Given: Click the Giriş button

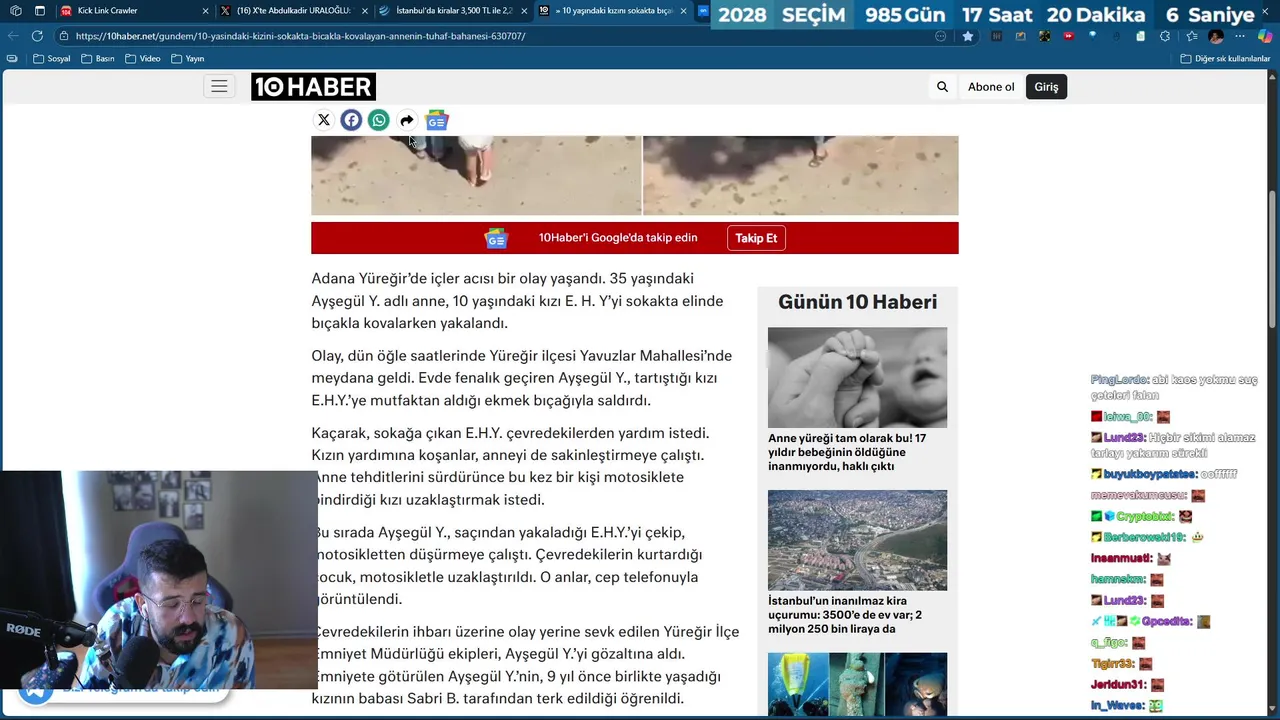Looking at the screenshot, I should (x=1046, y=87).
